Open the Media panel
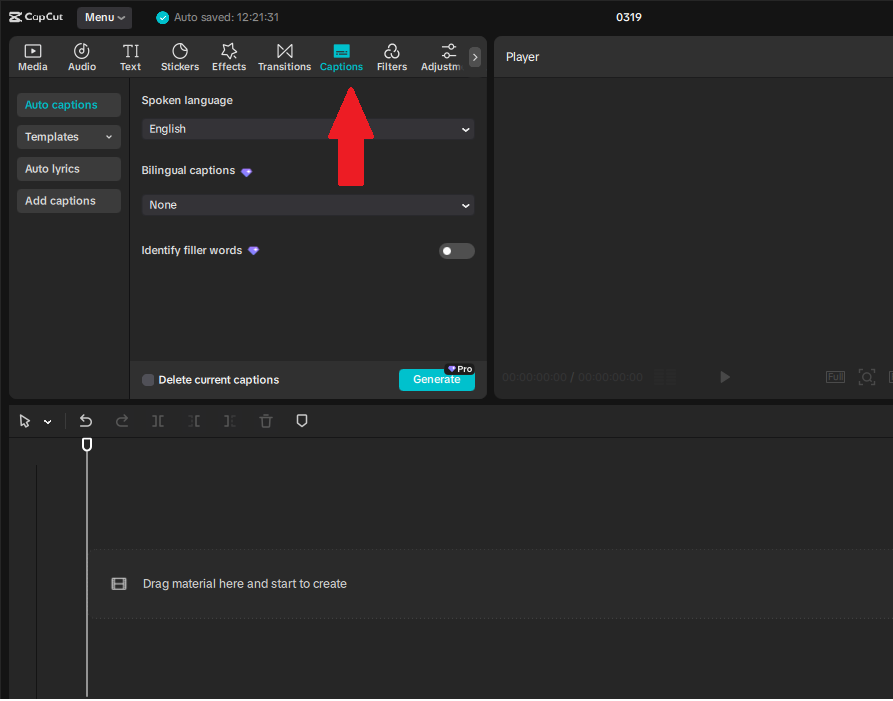 pos(32,56)
